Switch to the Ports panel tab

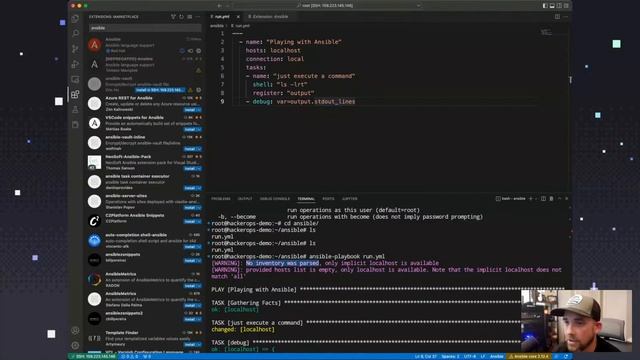coord(328,199)
